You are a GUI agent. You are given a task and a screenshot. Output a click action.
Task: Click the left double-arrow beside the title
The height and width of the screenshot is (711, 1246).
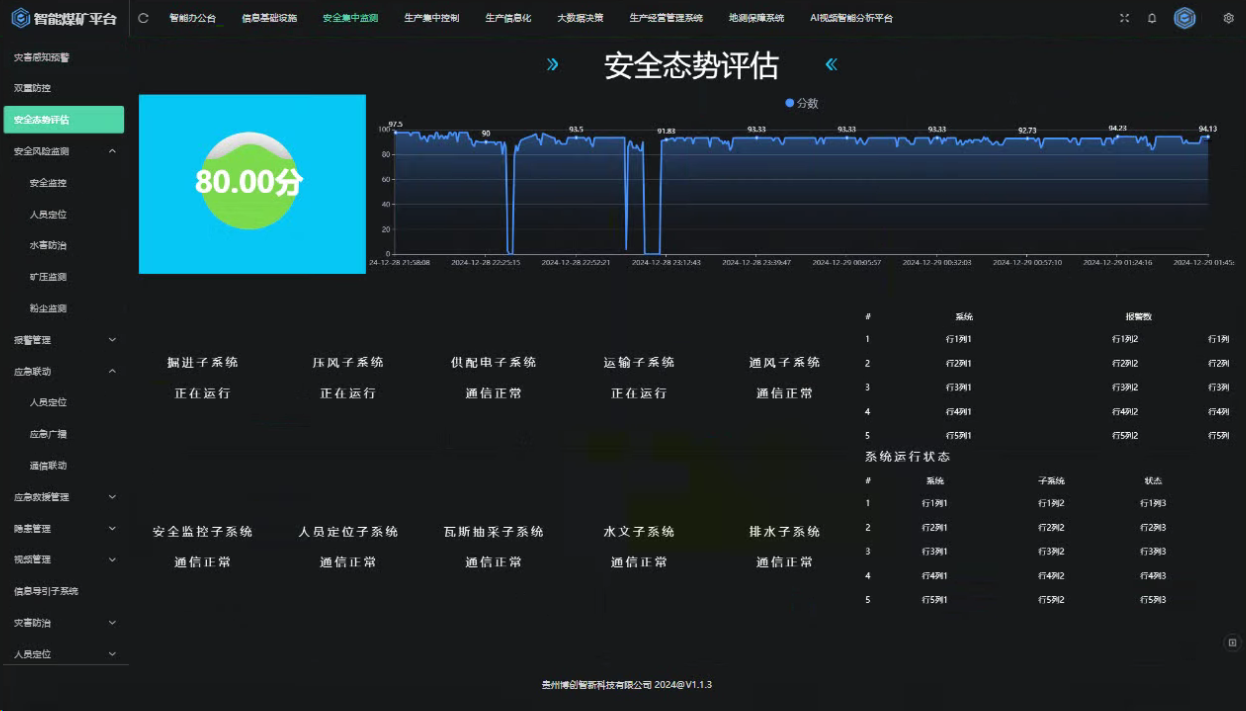pyautogui.click(x=831, y=65)
